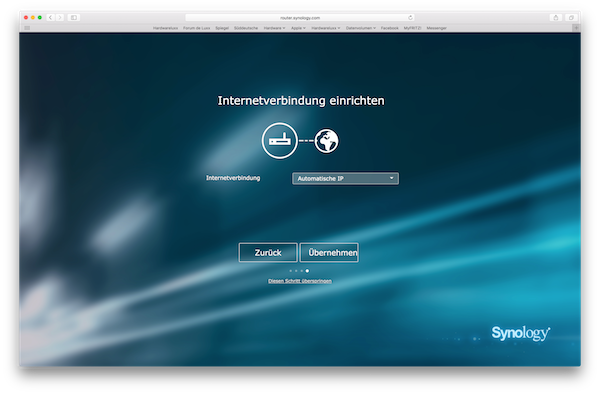Image resolution: width=600 pixels, height=394 pixels.
Task: Click the globe internet icon
Action: tap(326, 141)
